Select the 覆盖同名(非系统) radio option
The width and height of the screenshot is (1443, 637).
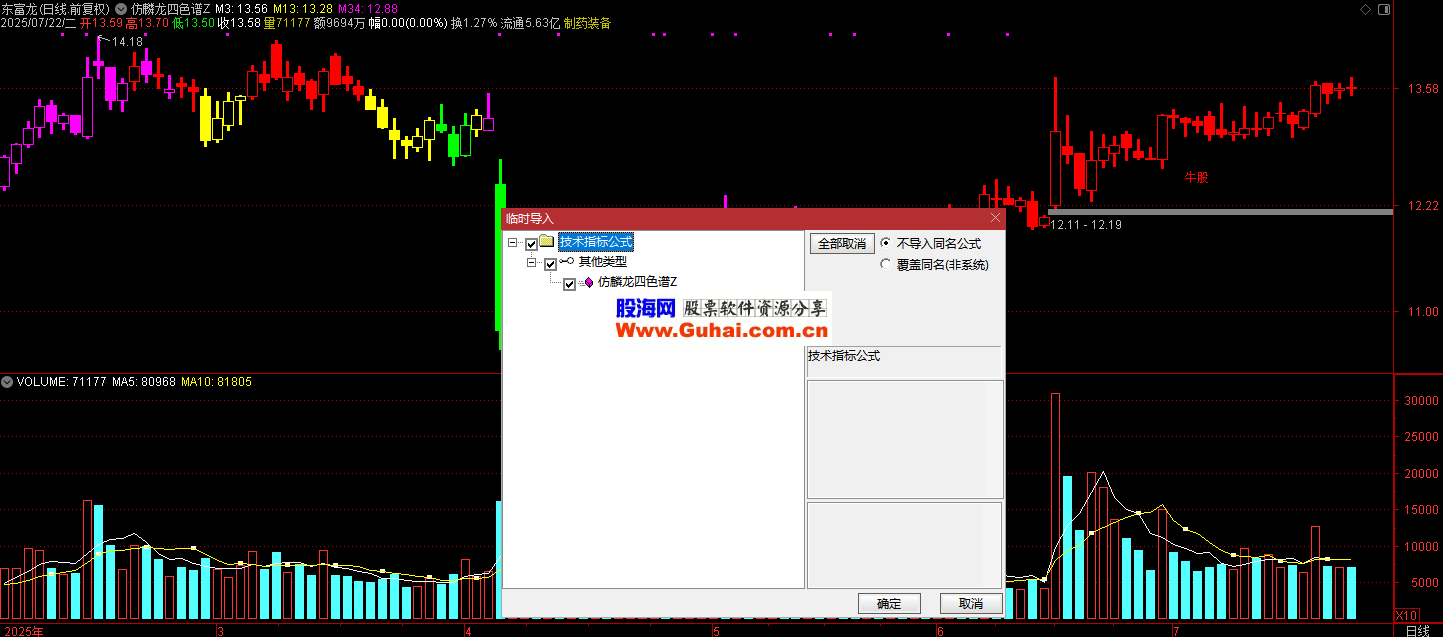[x=885, y=265]
